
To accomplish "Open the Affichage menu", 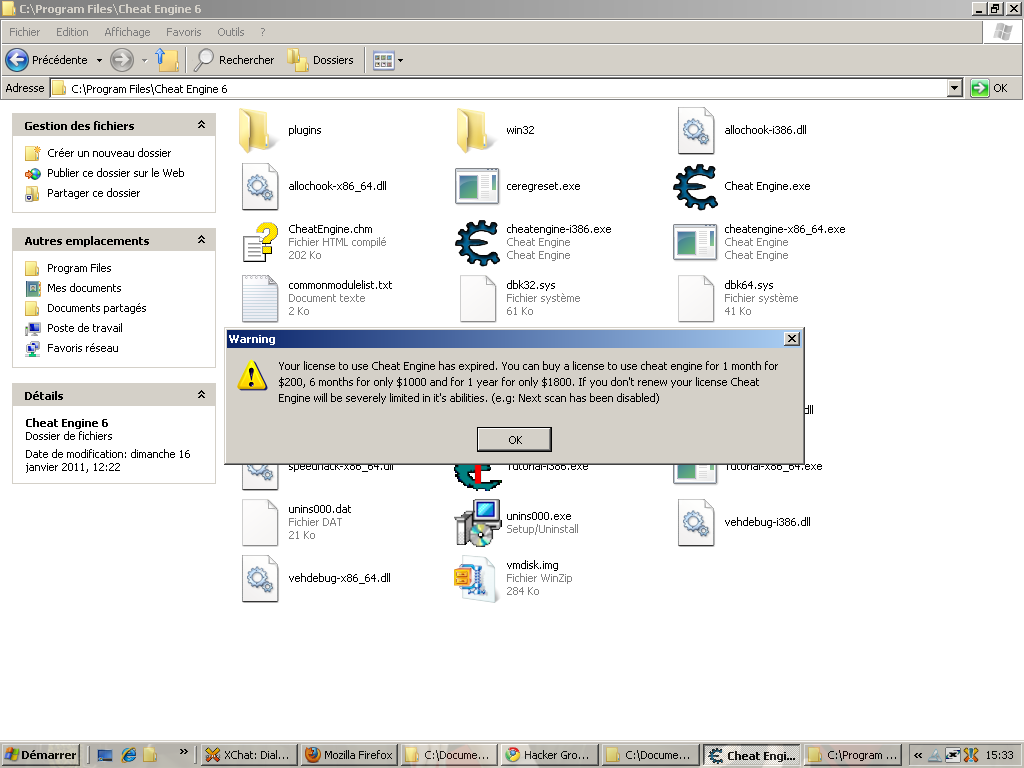I will tap(127, 32).
